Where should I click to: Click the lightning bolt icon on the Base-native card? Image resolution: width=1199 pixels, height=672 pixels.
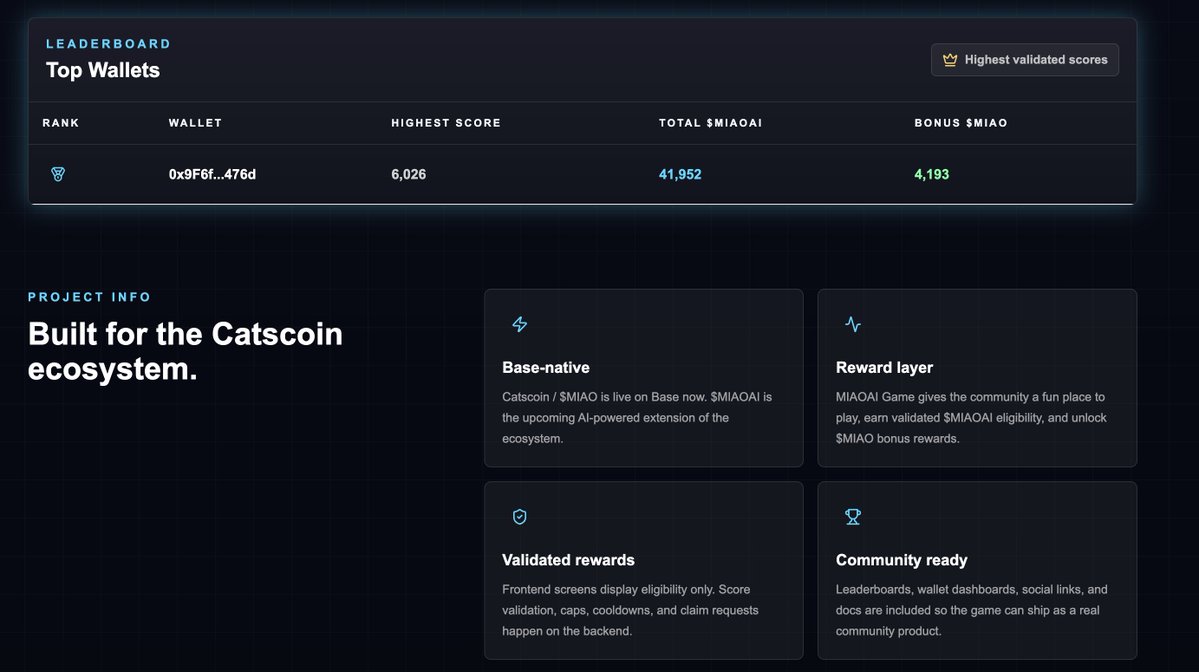[520, 324]
